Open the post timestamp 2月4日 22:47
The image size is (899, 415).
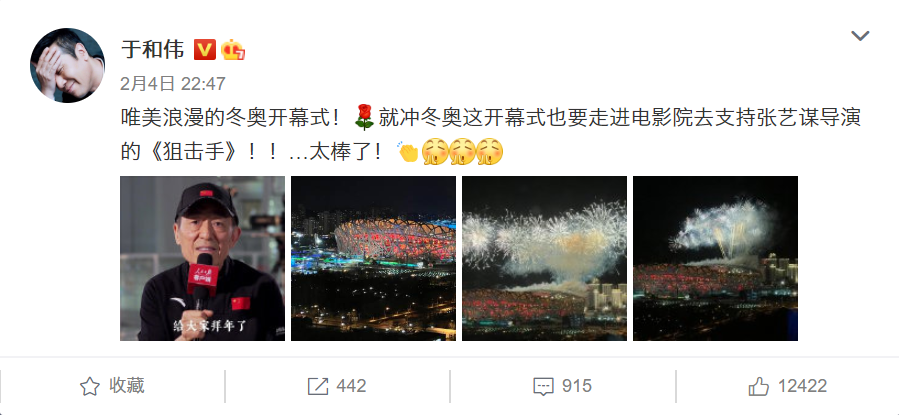[x=173, y=84]
